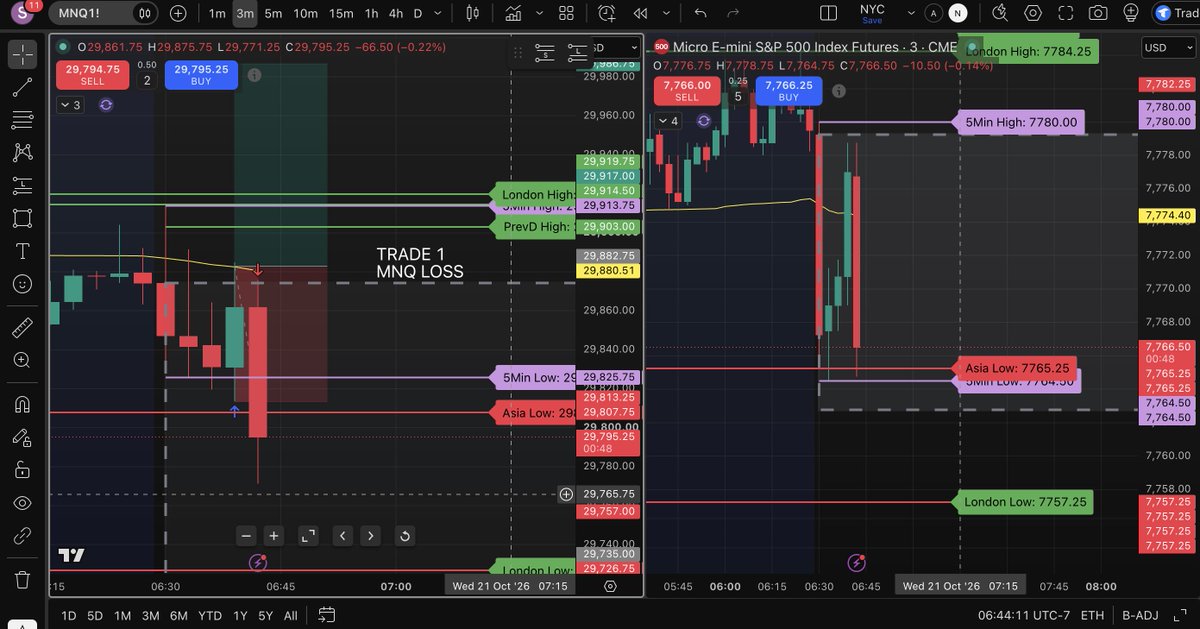The width and height of the screenshot is (1200, 629).
Task: Click the 7,766.25 BUY button
Action: click(x=788, y=91)
